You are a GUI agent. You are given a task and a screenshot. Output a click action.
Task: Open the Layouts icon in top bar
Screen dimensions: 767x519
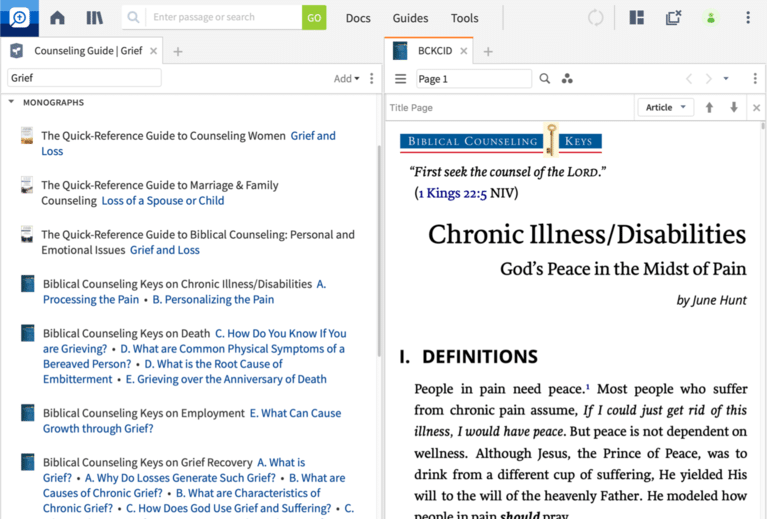636,18
